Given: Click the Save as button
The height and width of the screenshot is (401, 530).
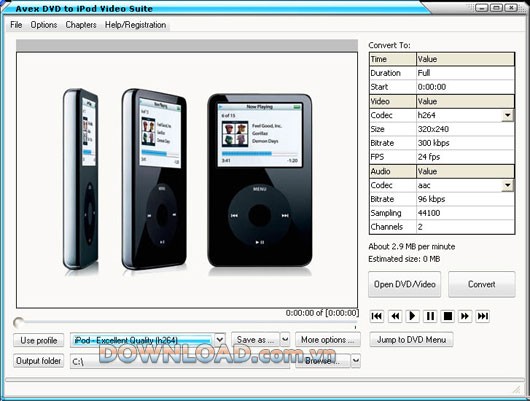Looking at the screenshot, I should point(255,339).
